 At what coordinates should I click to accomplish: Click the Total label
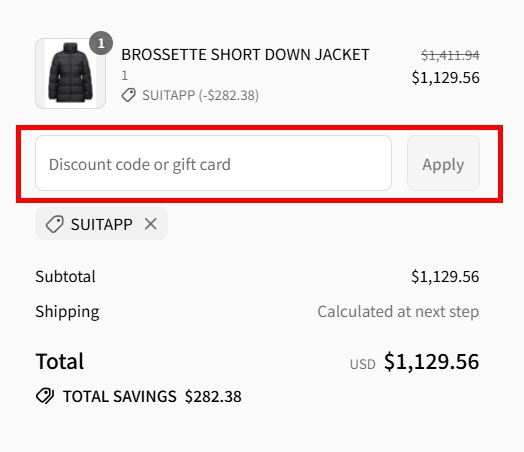(60, 361)
